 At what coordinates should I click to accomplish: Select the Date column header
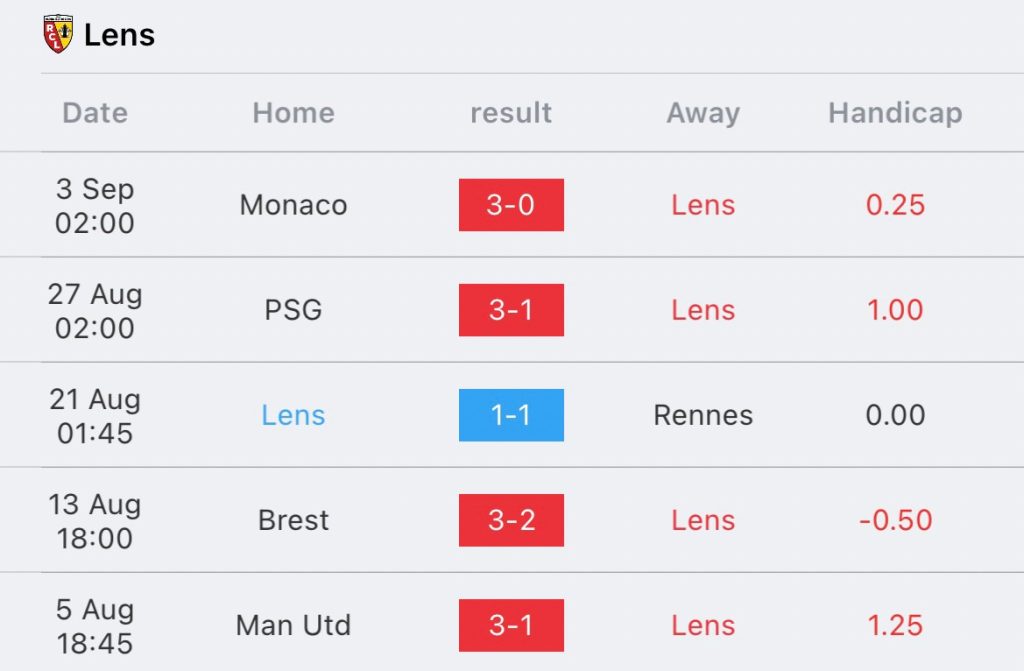pyautogui.click(x=95, y=113)
